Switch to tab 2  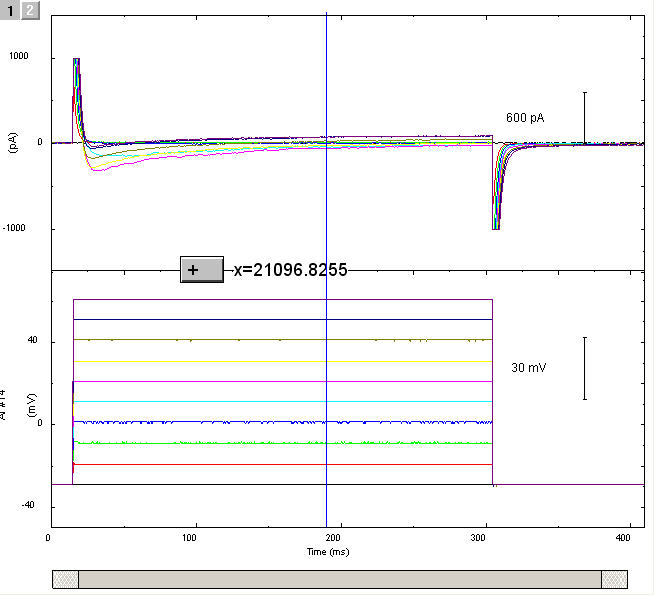[31, 9]
